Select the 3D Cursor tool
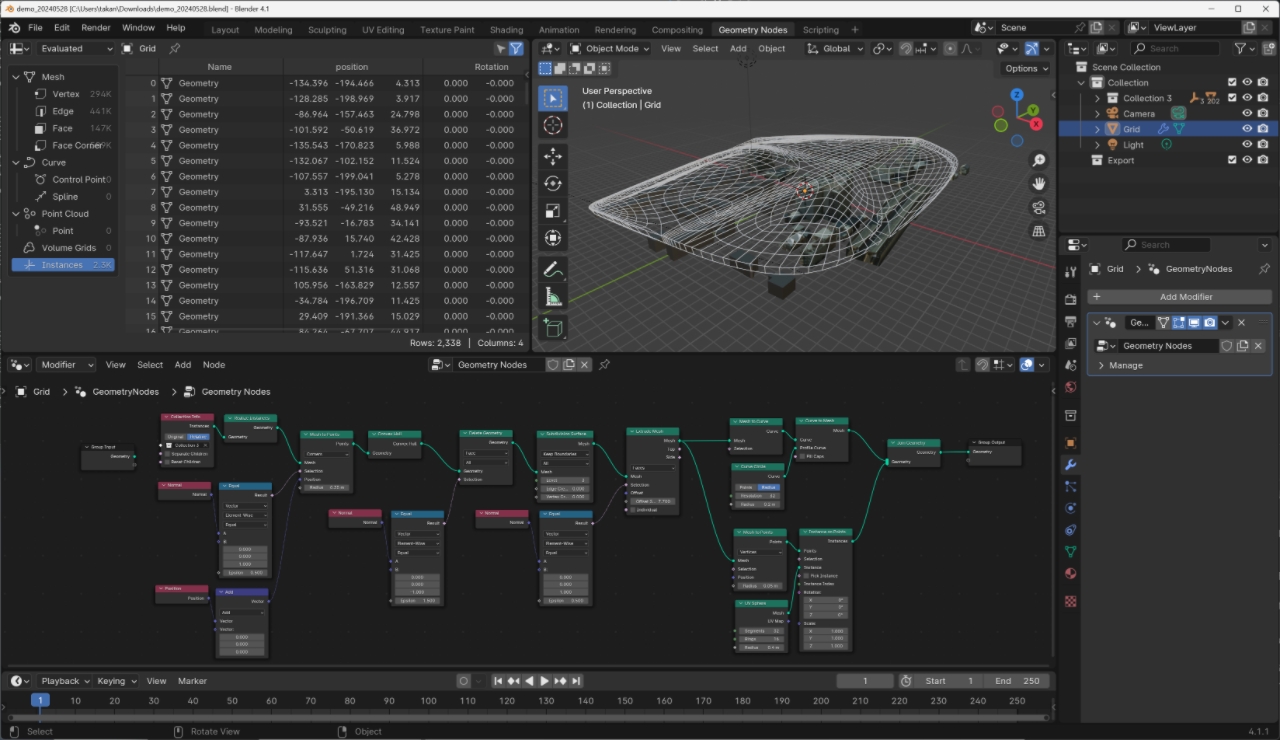This screenshot has height=740, width=1280. pos(553,125)
